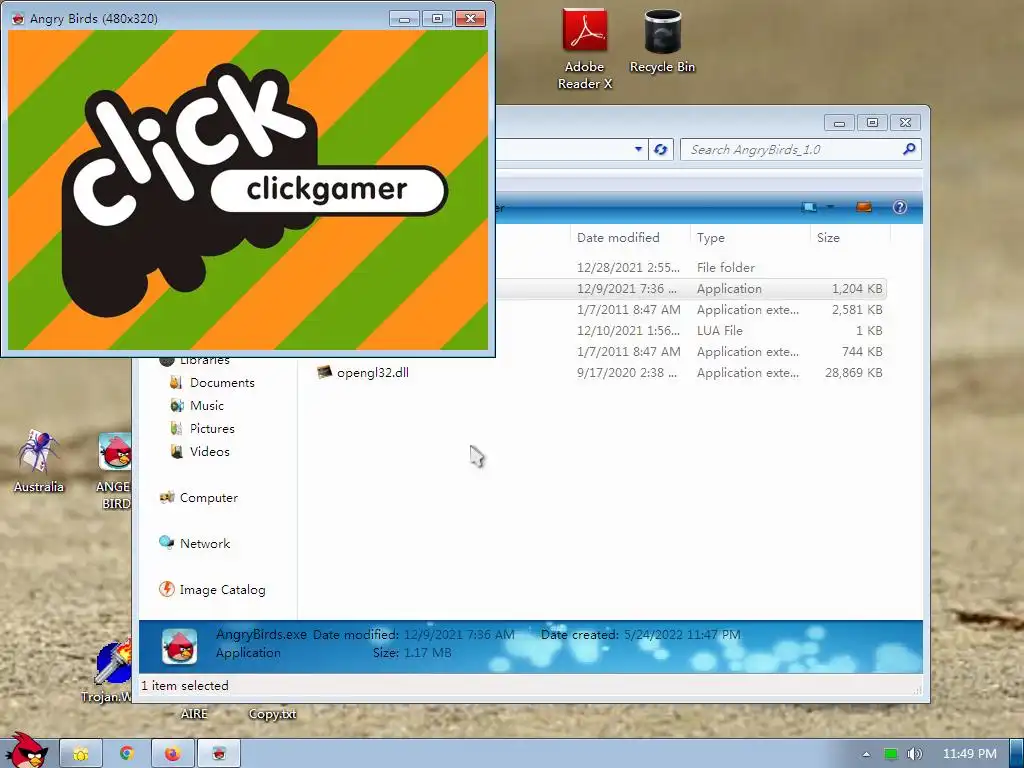Toggle the preview pane icon in Explorer

863,208
